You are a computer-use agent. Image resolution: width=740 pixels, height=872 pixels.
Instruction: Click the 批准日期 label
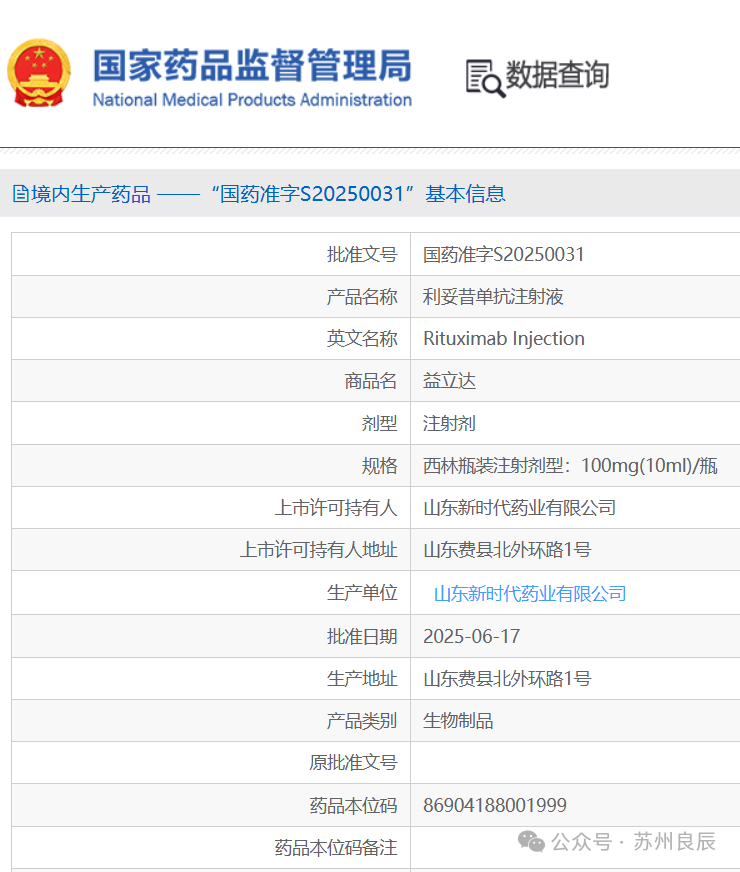[362, 636]
